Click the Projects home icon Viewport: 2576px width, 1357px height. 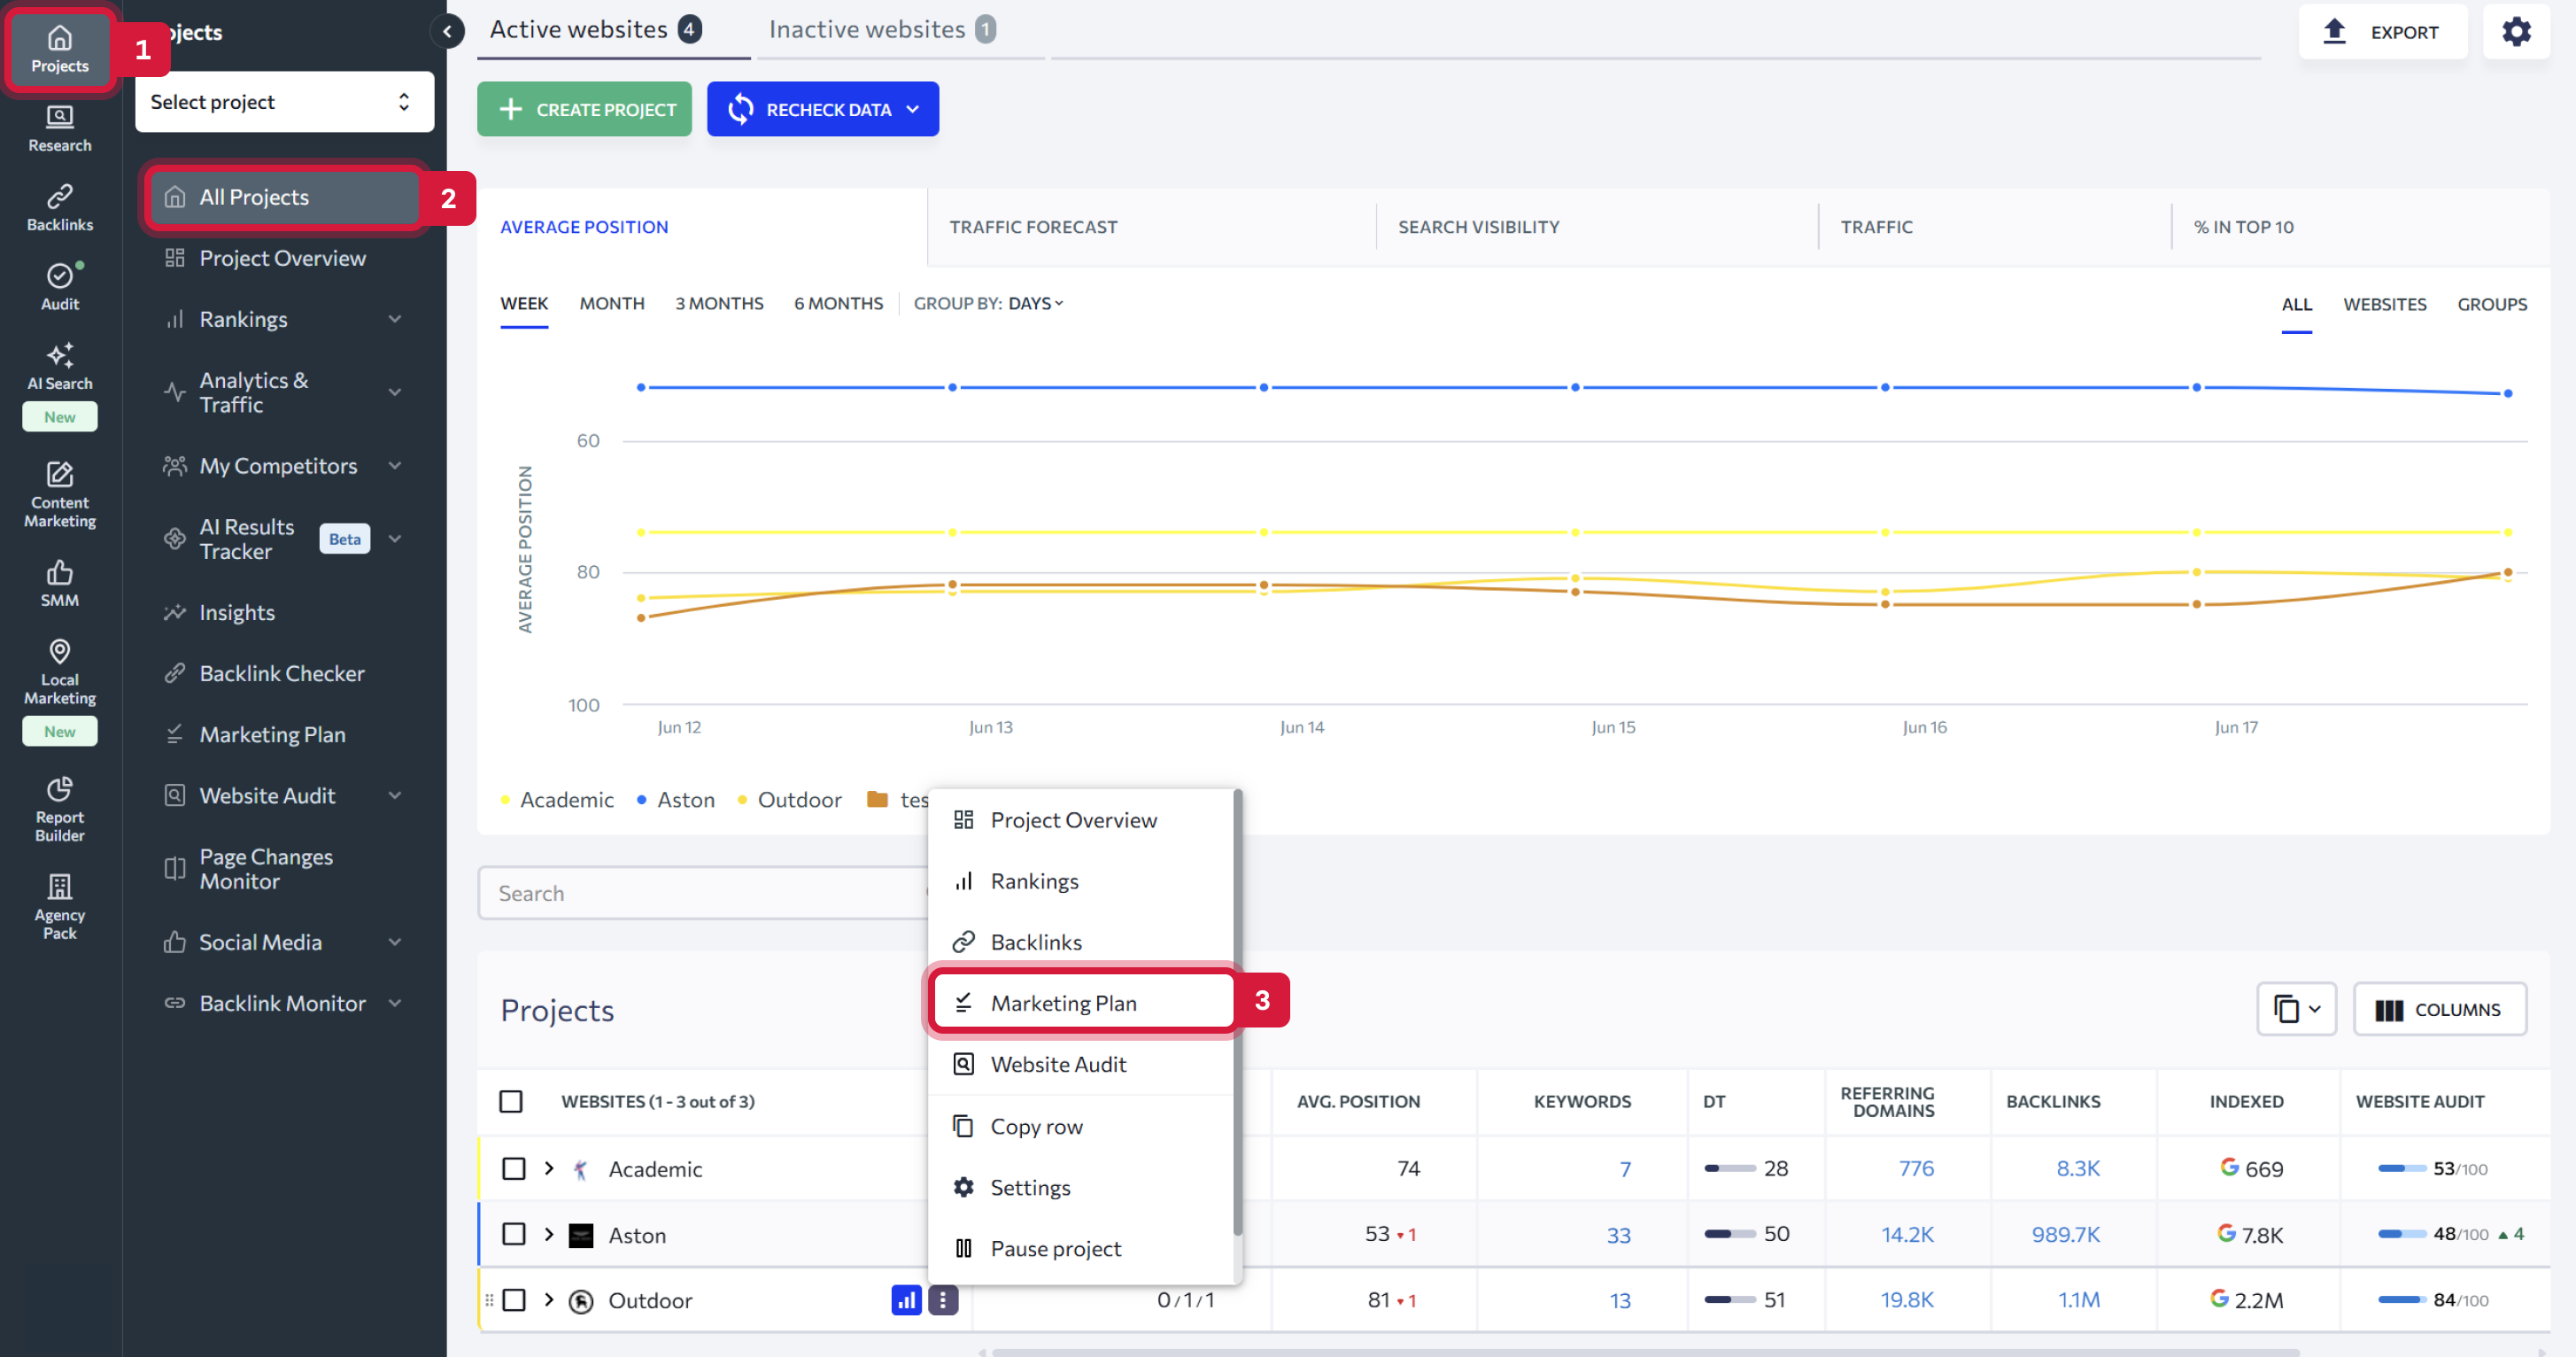coord(59,38)
